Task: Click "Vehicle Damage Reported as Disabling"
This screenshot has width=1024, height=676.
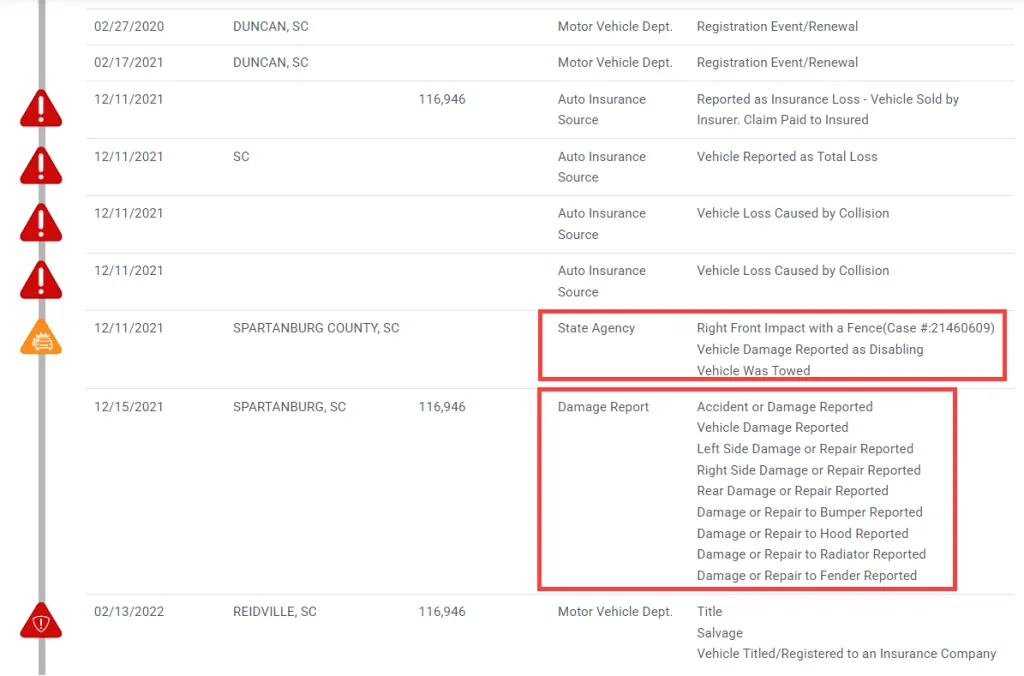Action: coord(810,349)
